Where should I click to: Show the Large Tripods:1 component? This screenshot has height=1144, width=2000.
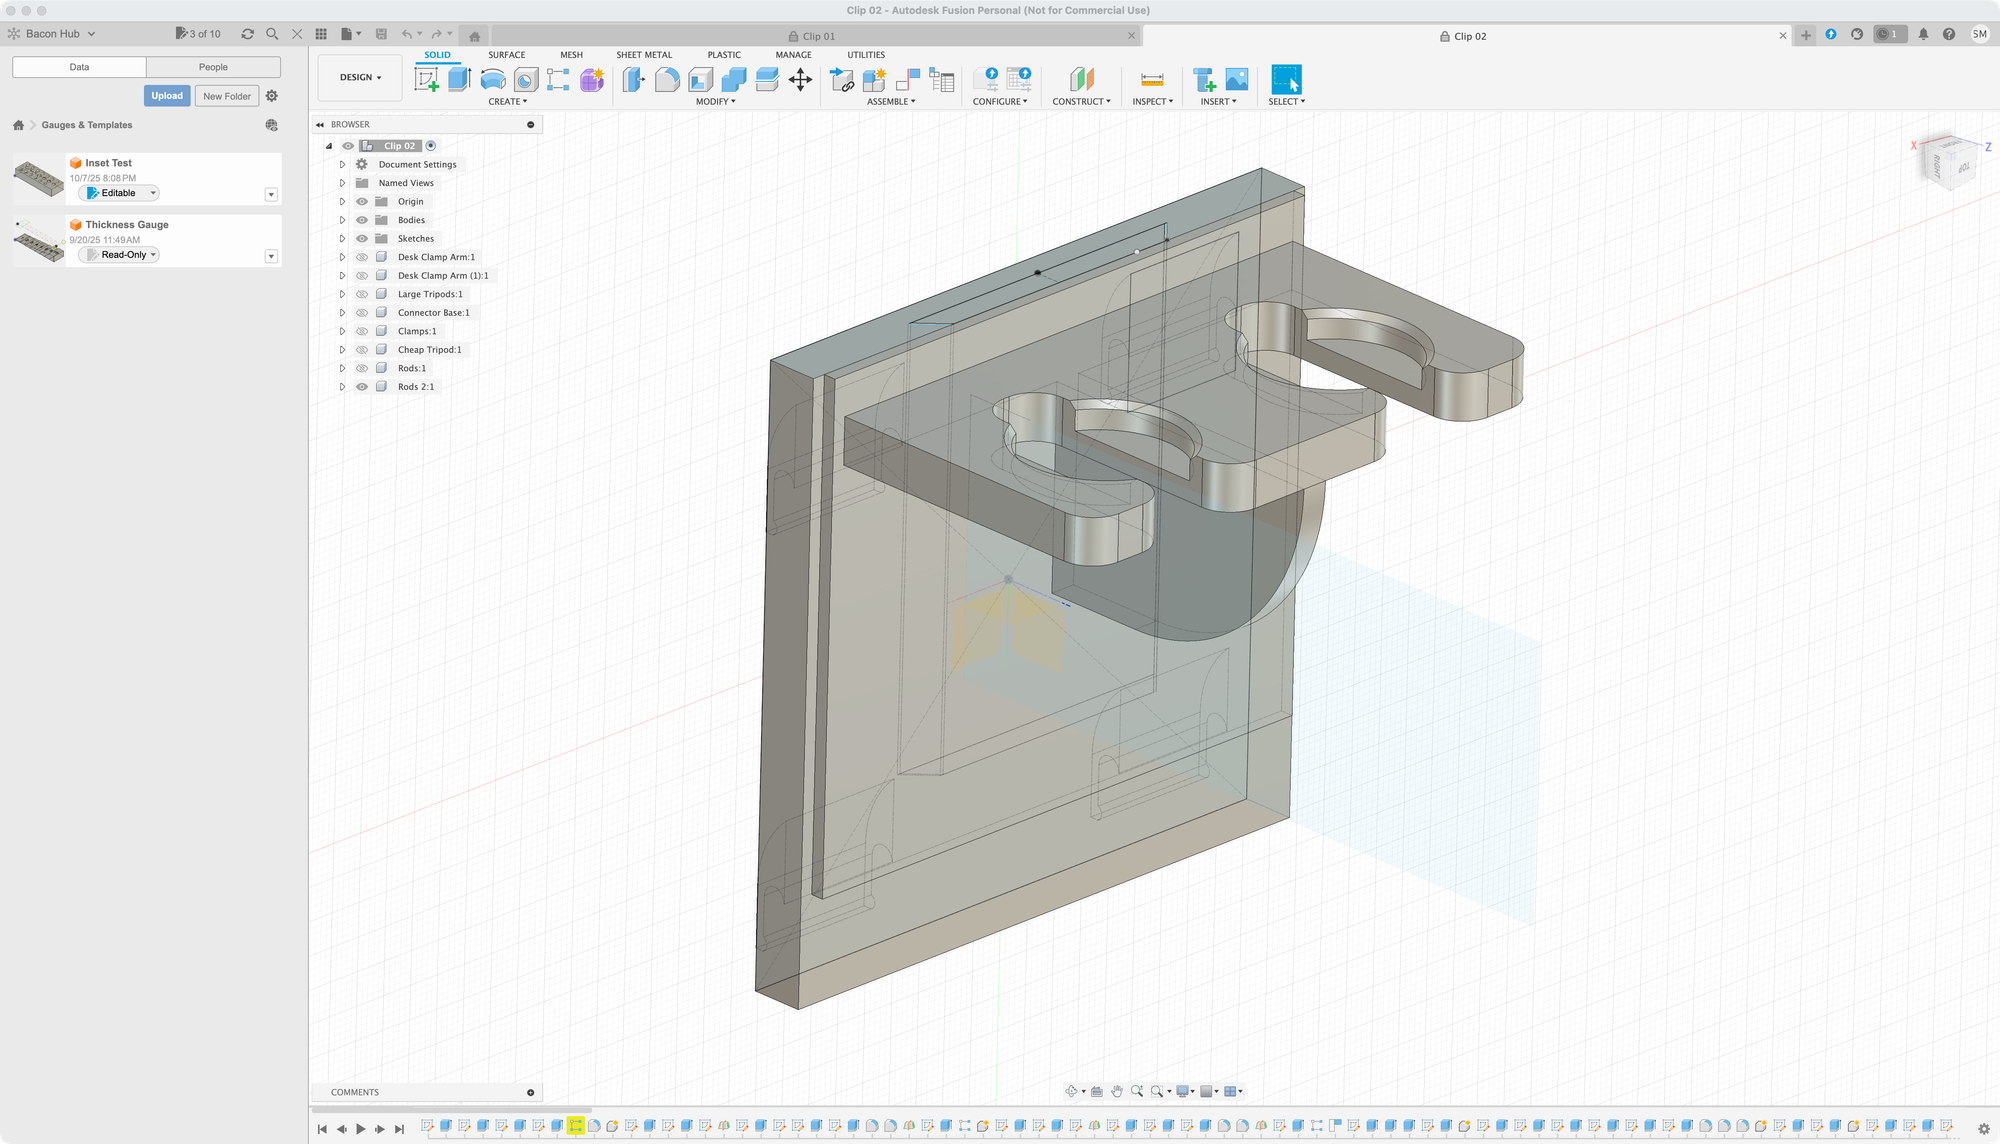click(362, 294)
